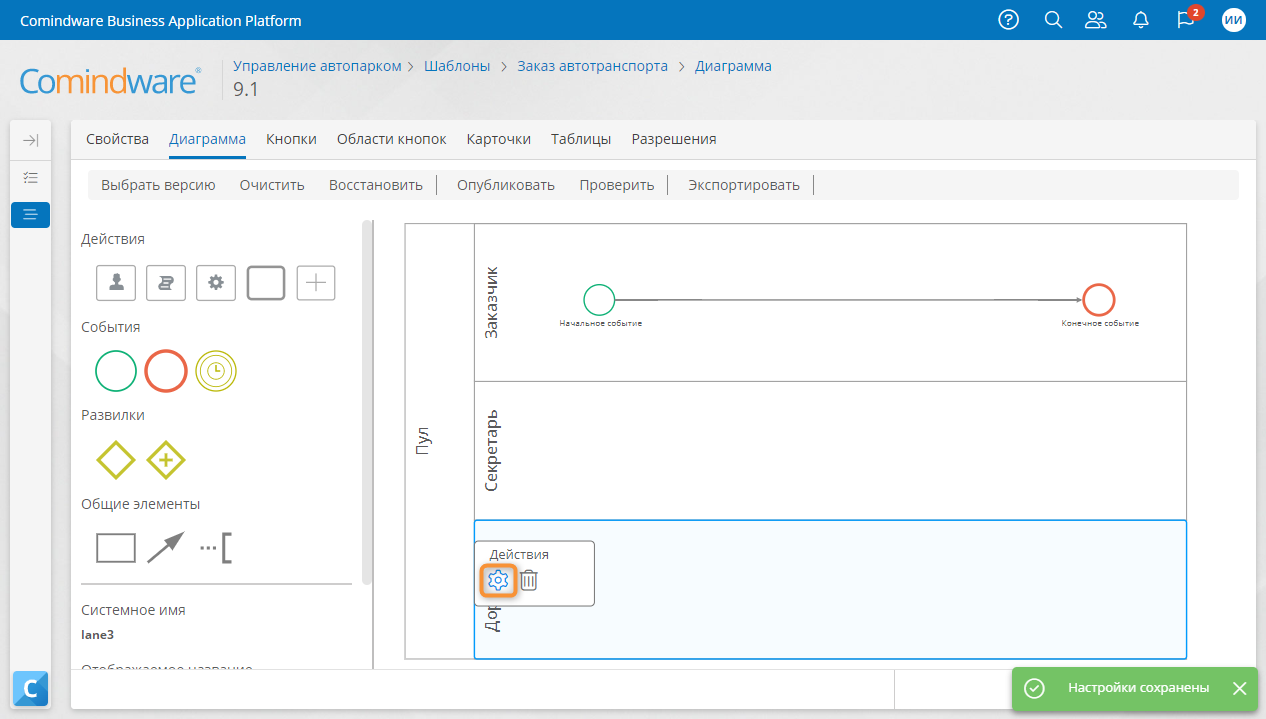Select the start event circle on diagram
The image size is (1266, 719).
pos(599,299)
